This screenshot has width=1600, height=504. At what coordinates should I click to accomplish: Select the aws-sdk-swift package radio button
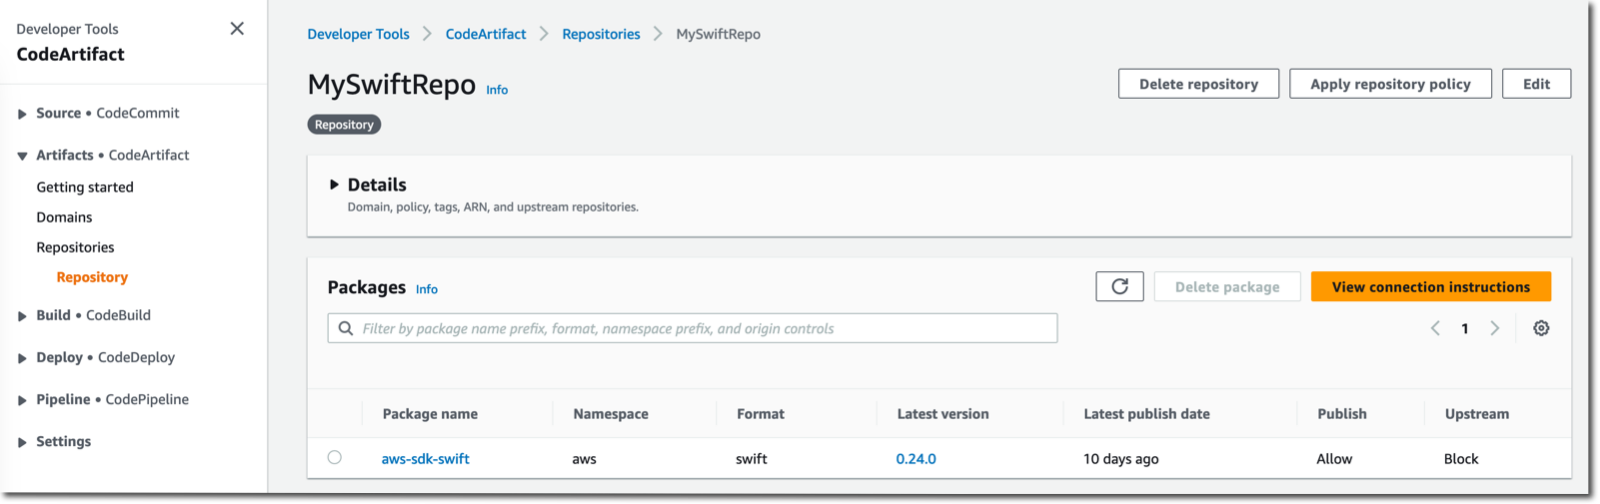[x=335, y=458]
